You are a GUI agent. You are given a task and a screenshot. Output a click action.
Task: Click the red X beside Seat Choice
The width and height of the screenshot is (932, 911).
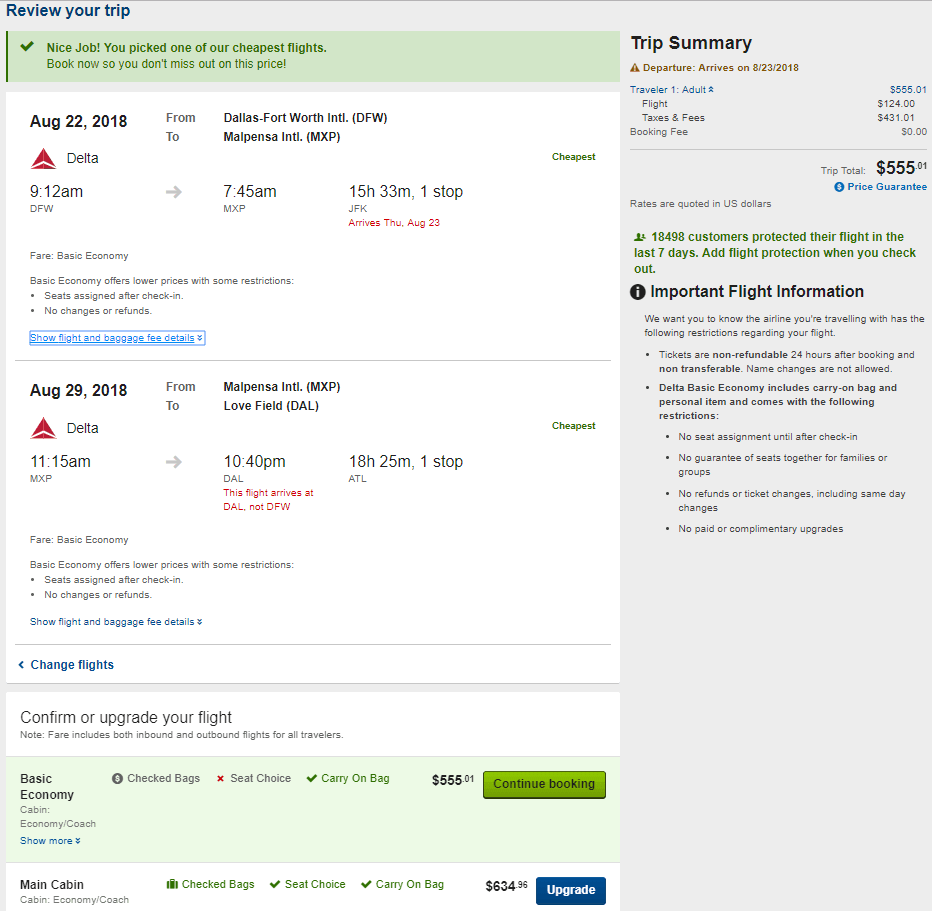coord(221,778)
